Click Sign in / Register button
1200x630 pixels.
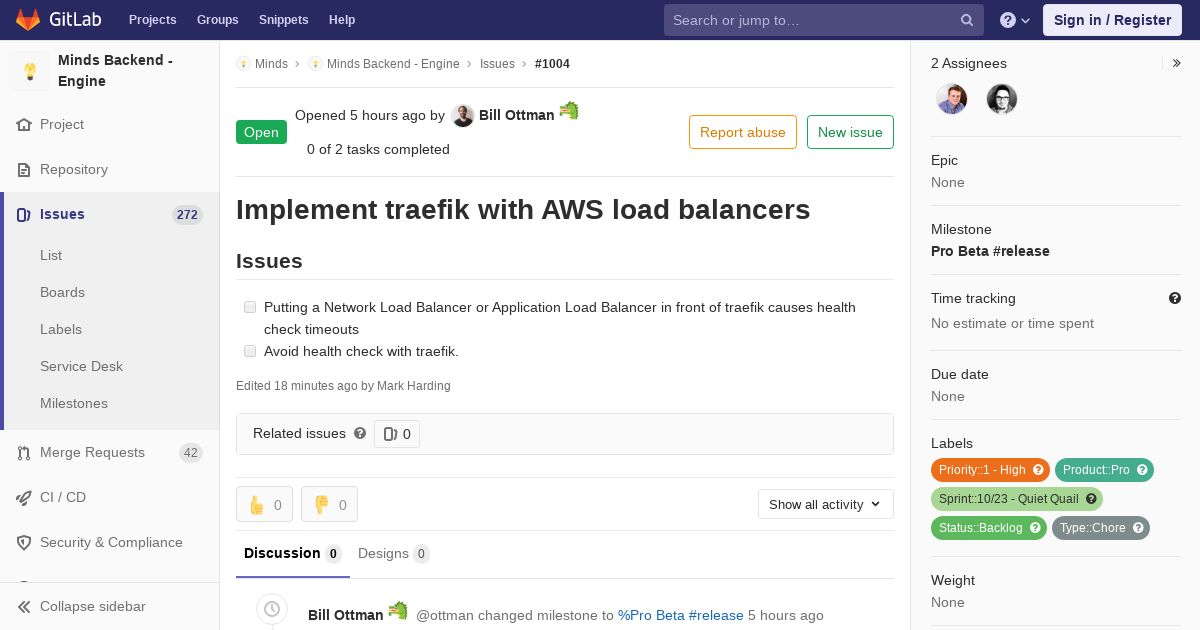[x=1112, y=20]
